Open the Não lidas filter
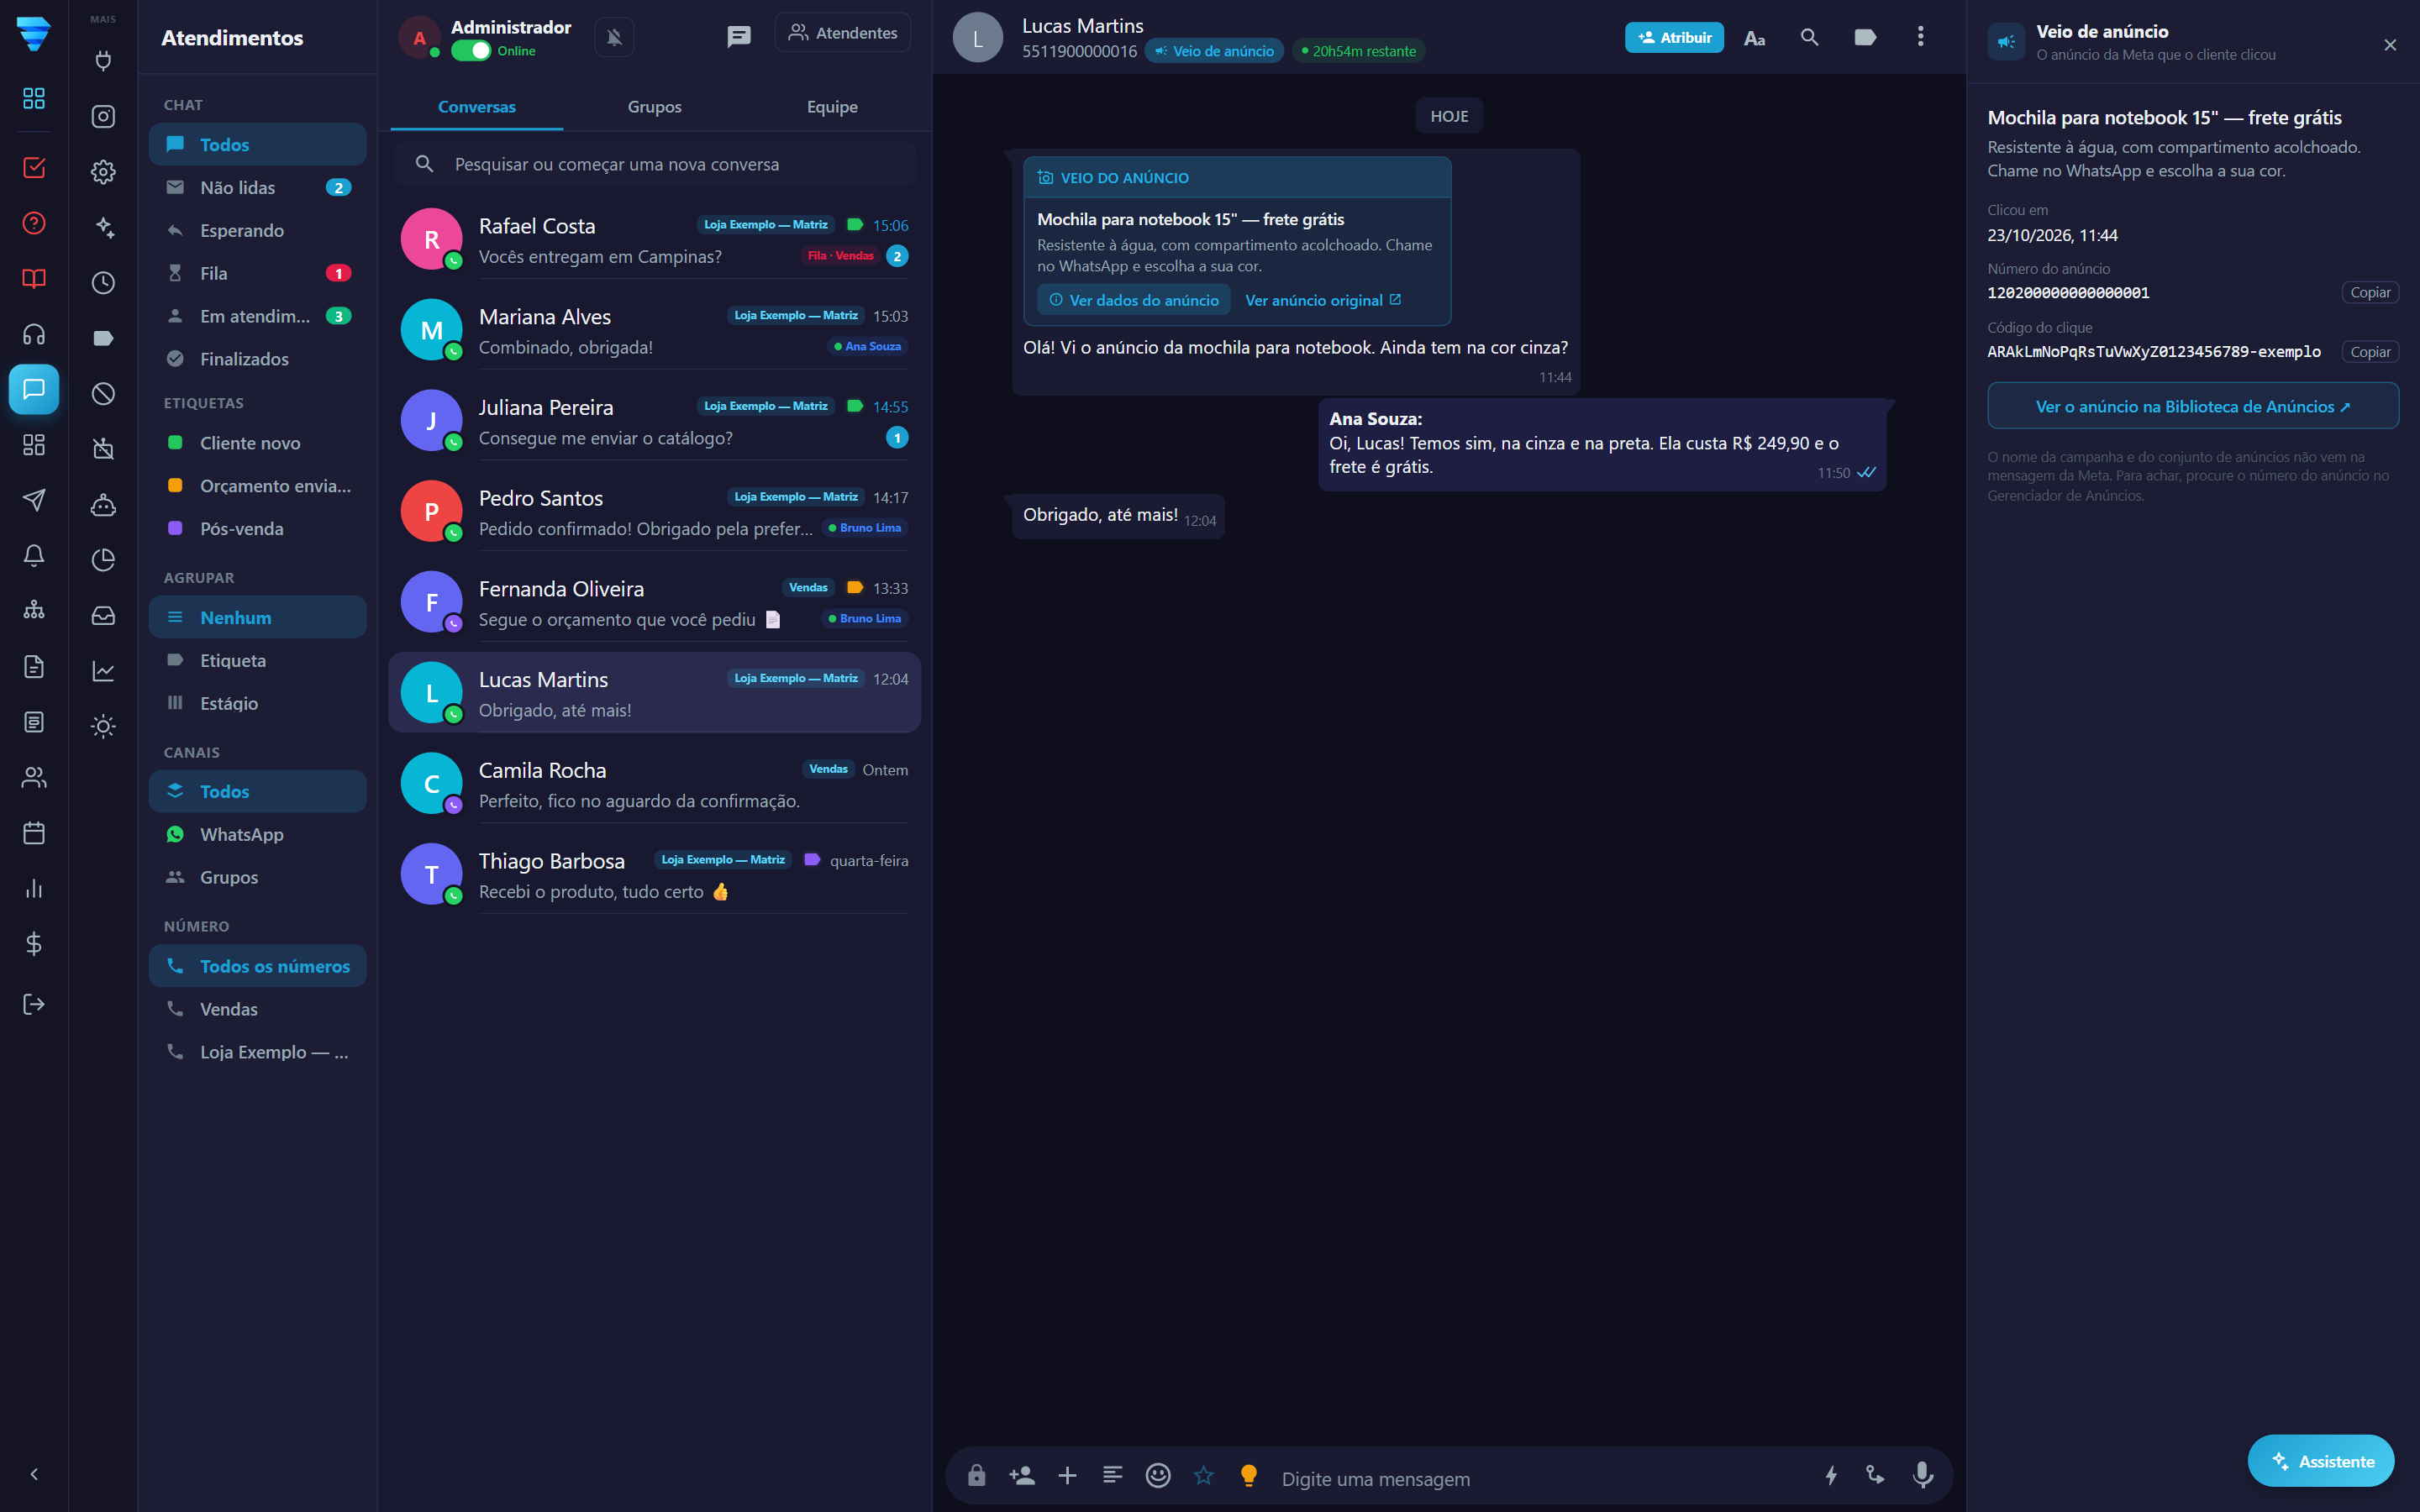The image size is (2420, 1512). coord(258,187)
